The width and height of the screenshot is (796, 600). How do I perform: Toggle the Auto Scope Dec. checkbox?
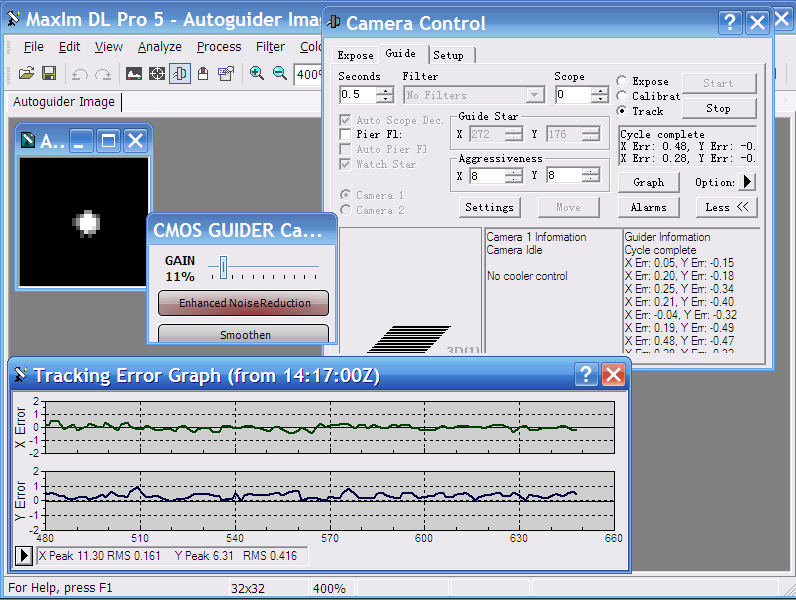click(345, 120)
